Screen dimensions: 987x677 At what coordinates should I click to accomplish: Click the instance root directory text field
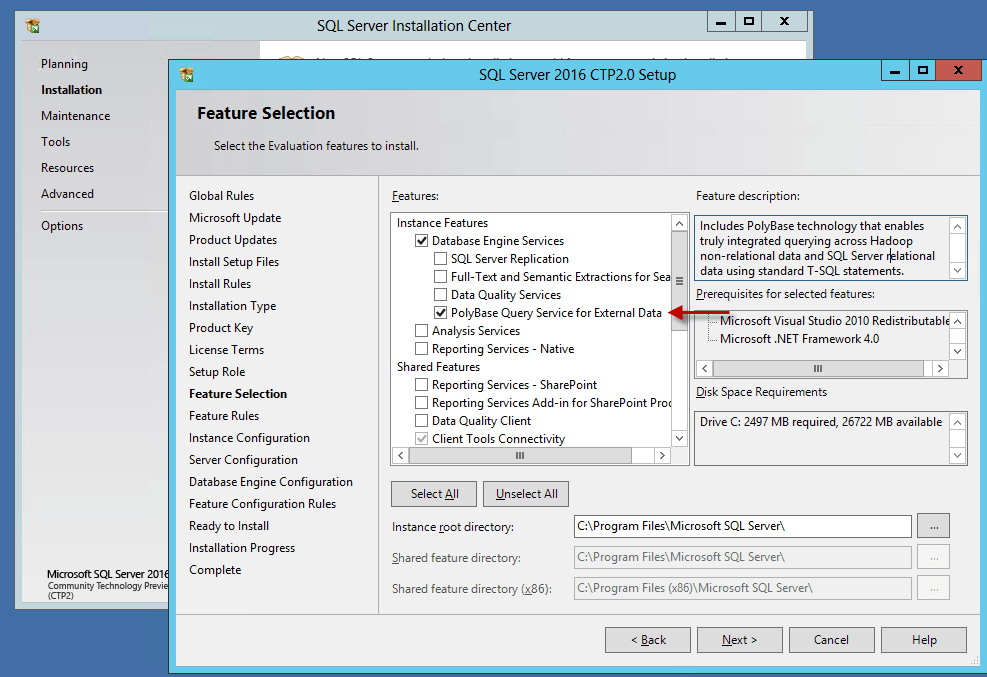pos(742,526)
